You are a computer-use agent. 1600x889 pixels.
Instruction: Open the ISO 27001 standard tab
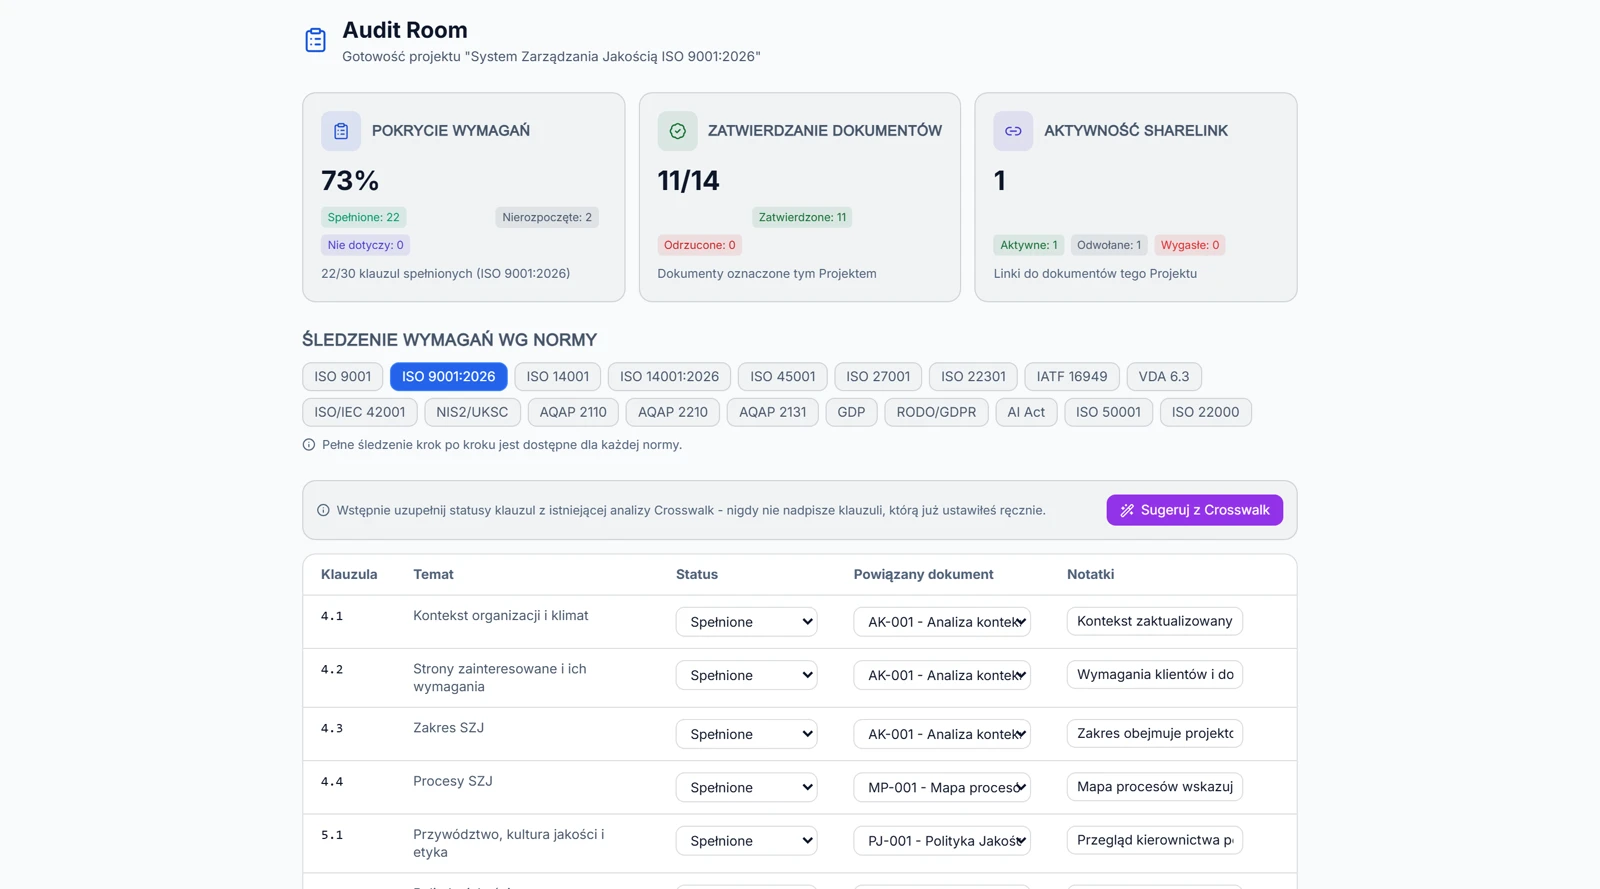click(878, 377)
